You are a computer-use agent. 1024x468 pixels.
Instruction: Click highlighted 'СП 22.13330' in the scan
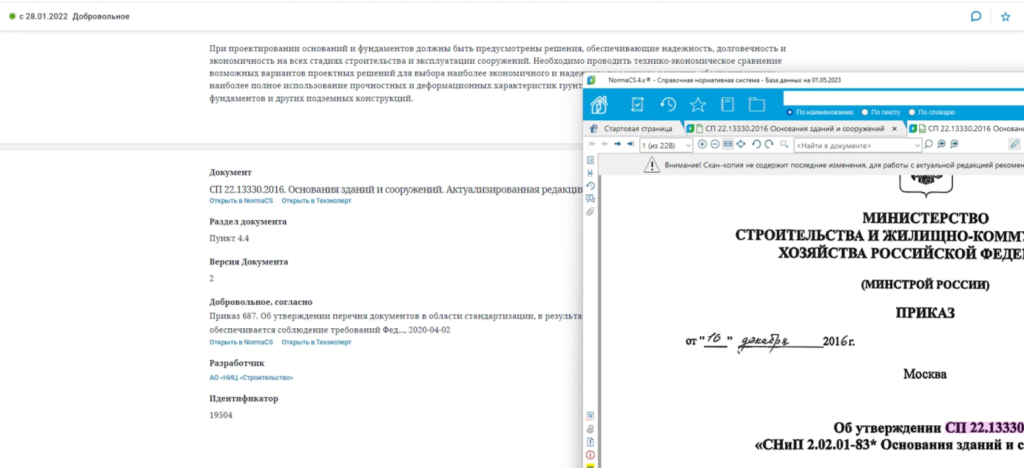point(984,428)
